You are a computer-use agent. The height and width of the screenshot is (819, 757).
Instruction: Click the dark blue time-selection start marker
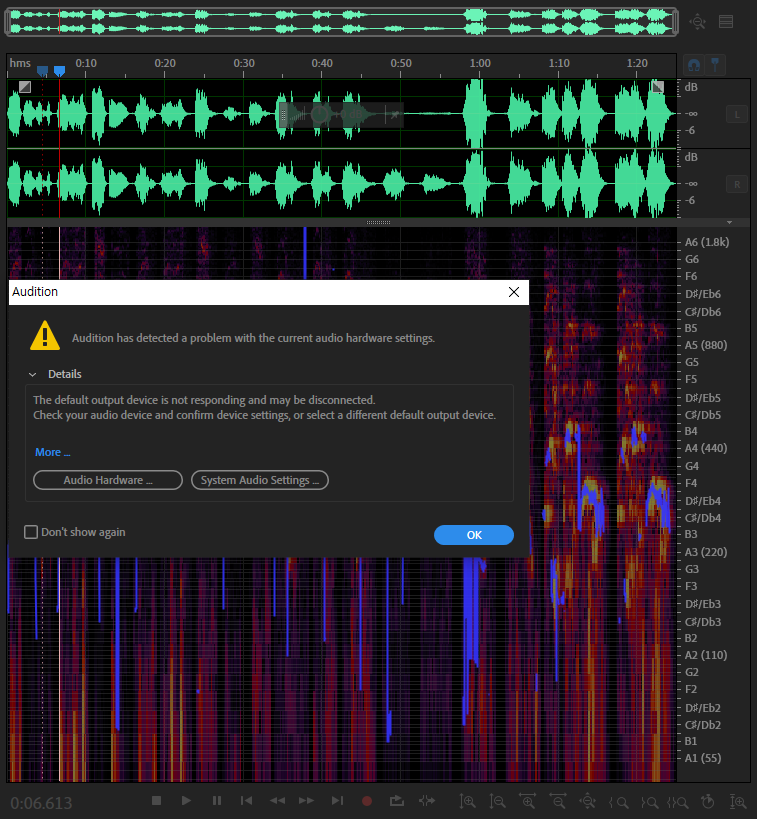[43, 70]
